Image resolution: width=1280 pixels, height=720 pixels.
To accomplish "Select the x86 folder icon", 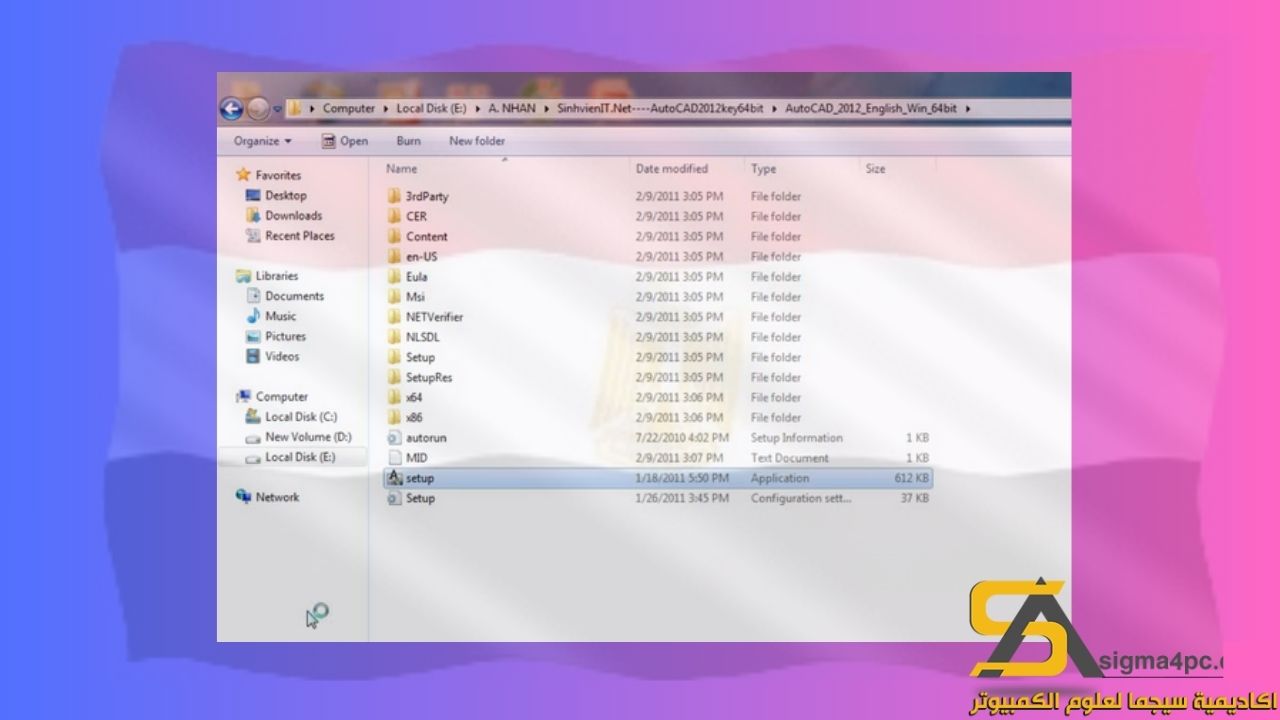I will click(394, 417).
